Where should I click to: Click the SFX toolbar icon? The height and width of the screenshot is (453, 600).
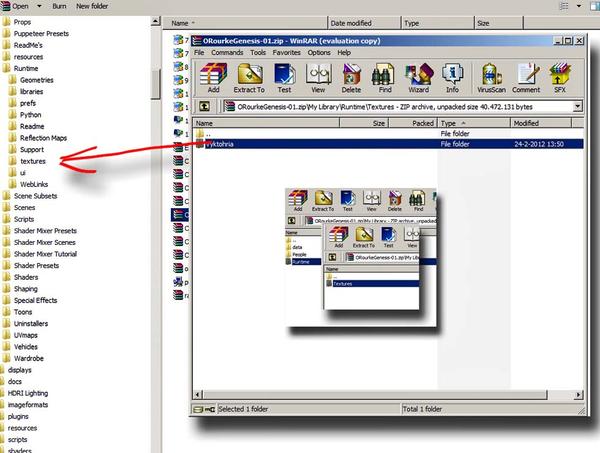click(559, 78)
